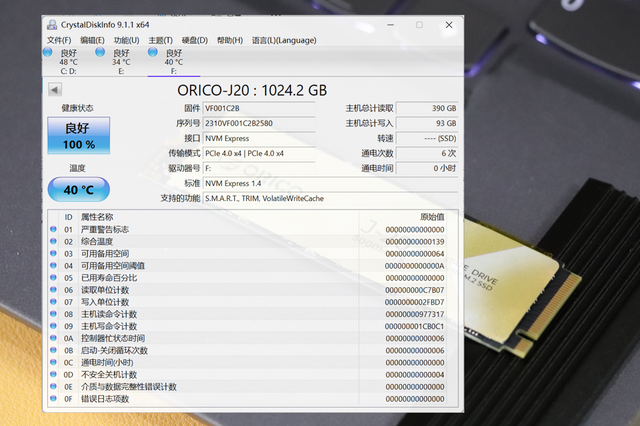Image resolution: width=640 pixels, height=426 pixels.
Task: Click status dot of attribute 0B 启动-关闭循环次数
Action: (x=53, y=350)
